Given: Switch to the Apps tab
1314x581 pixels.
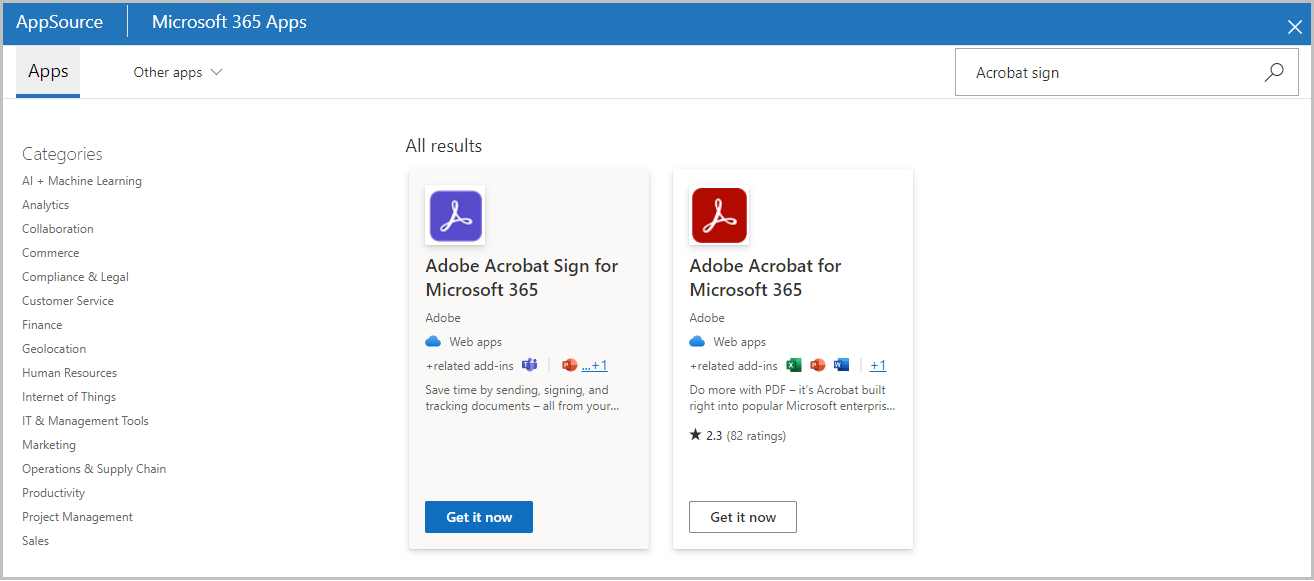Looking at the screenshot, I should click(x=47, y=71).
